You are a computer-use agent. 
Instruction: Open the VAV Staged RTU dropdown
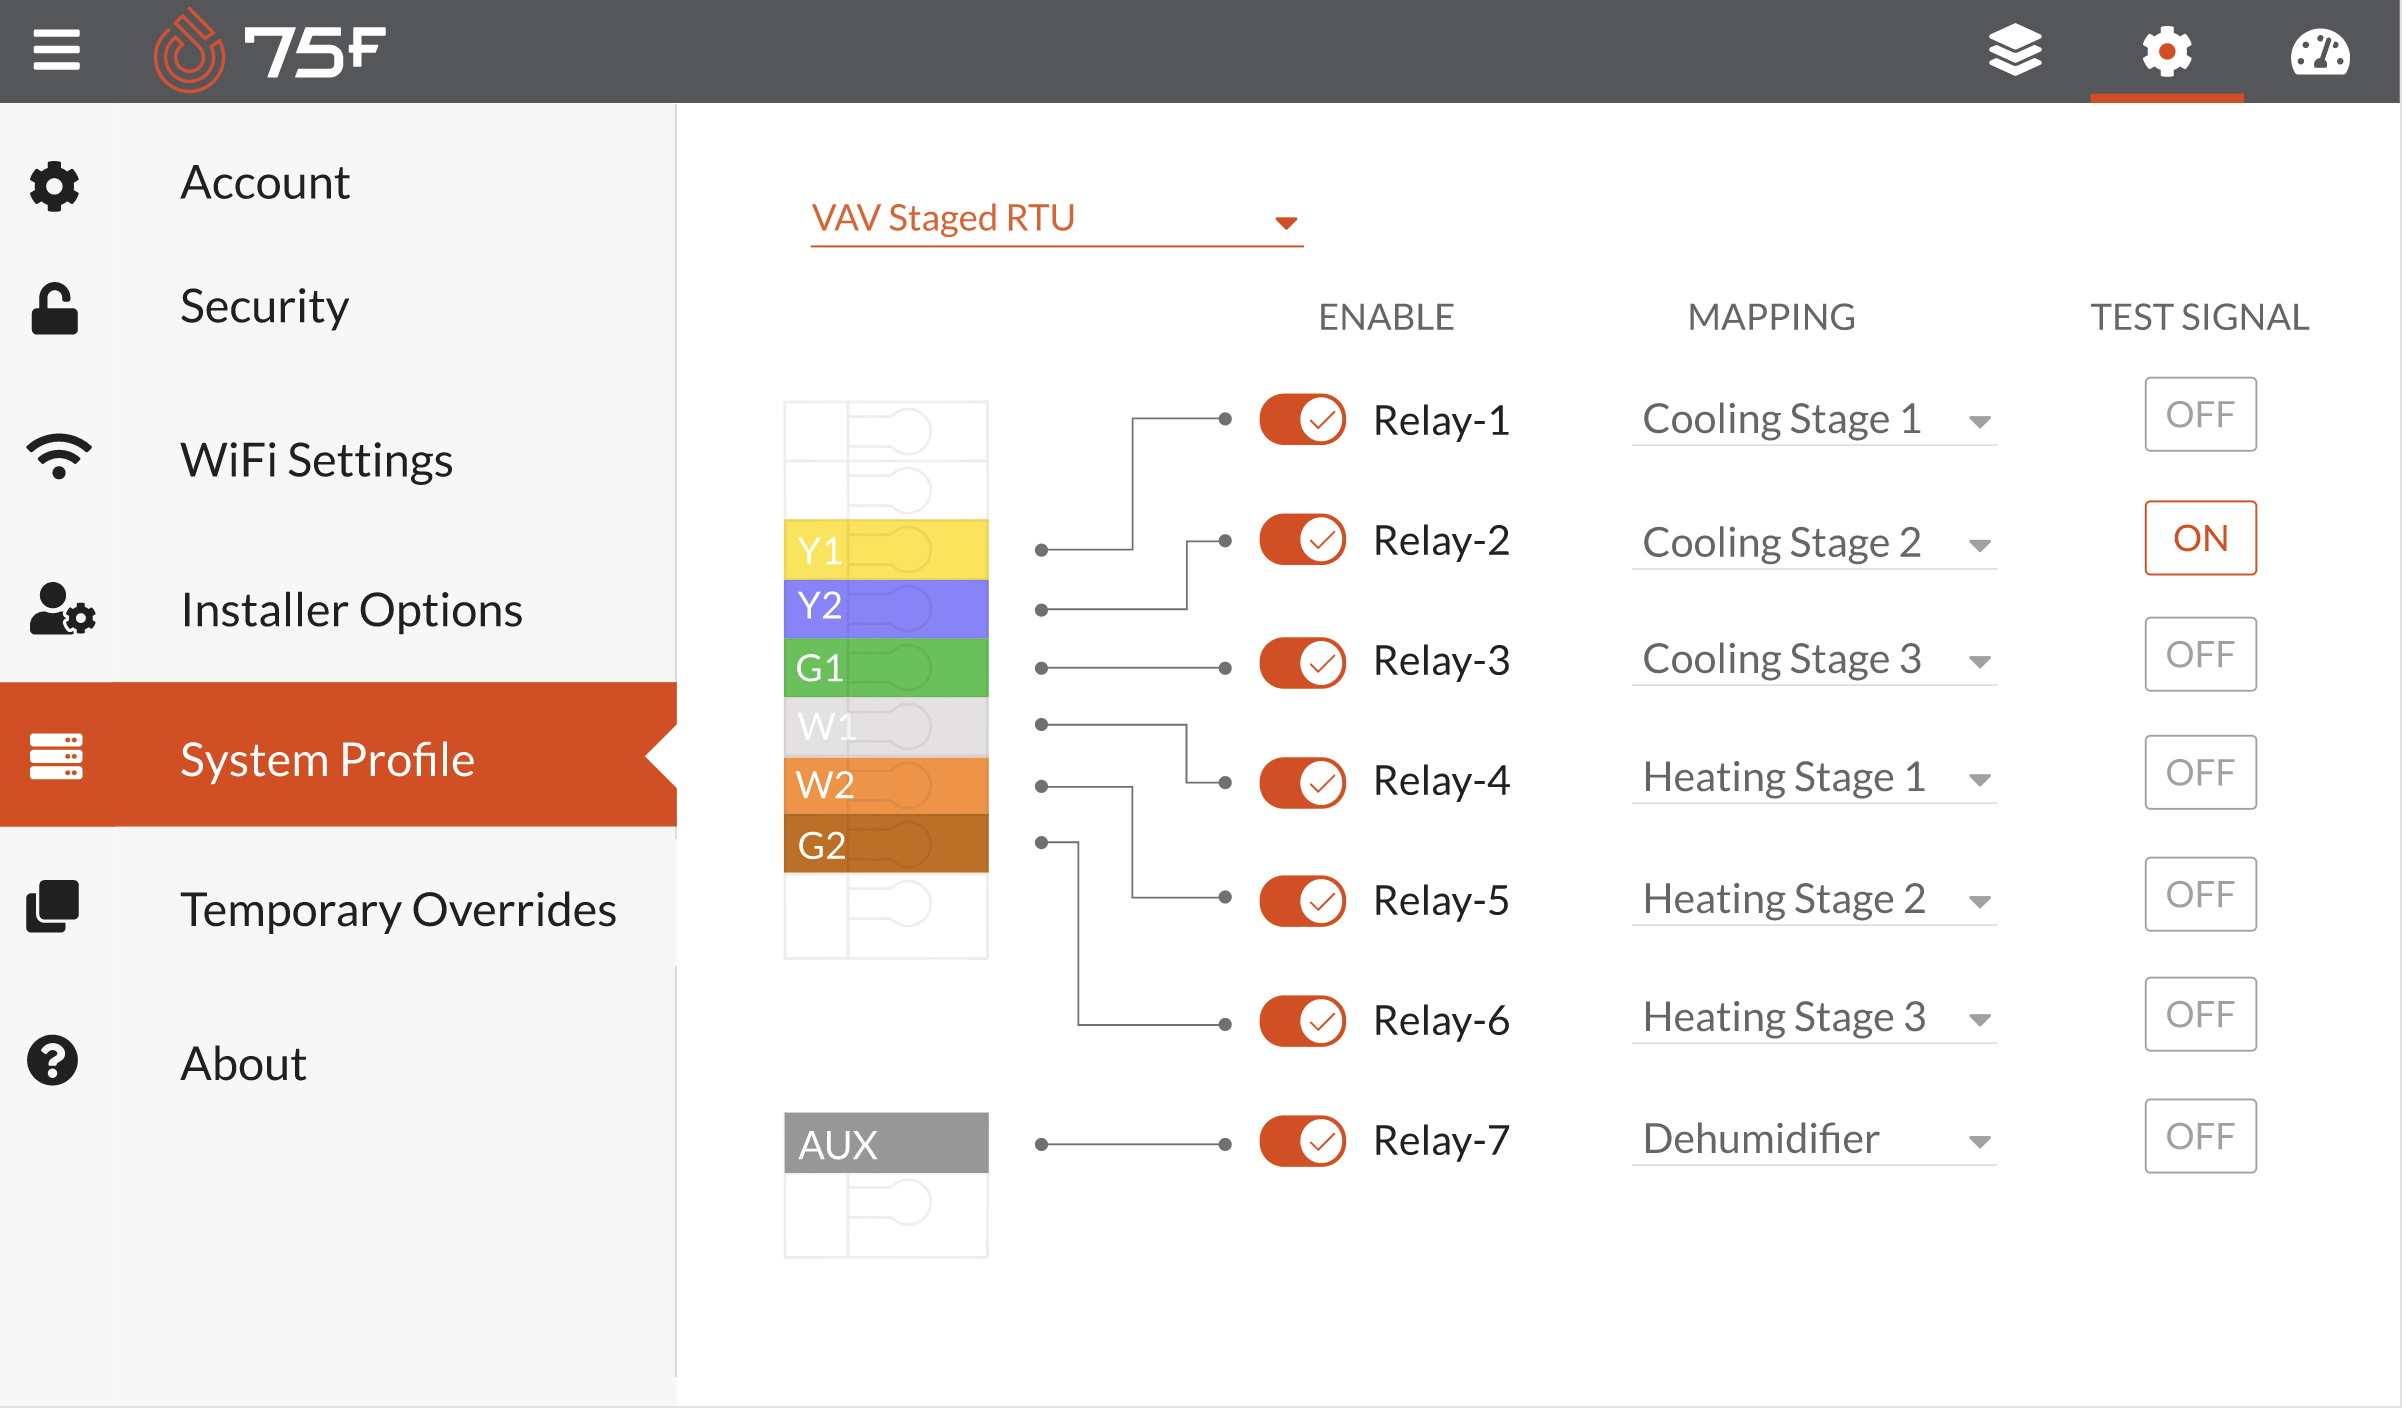click(1056, 218)
